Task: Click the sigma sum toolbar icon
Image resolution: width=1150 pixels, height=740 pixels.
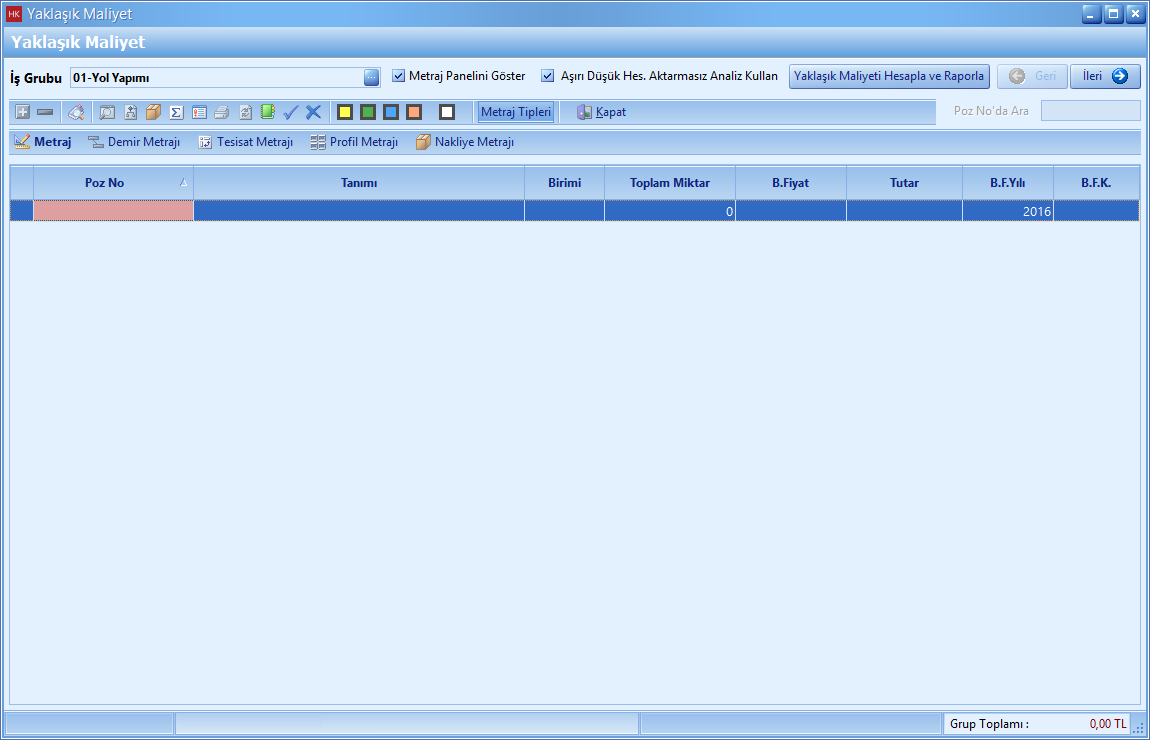Action: pyautogui.click(x=176, y=112)
